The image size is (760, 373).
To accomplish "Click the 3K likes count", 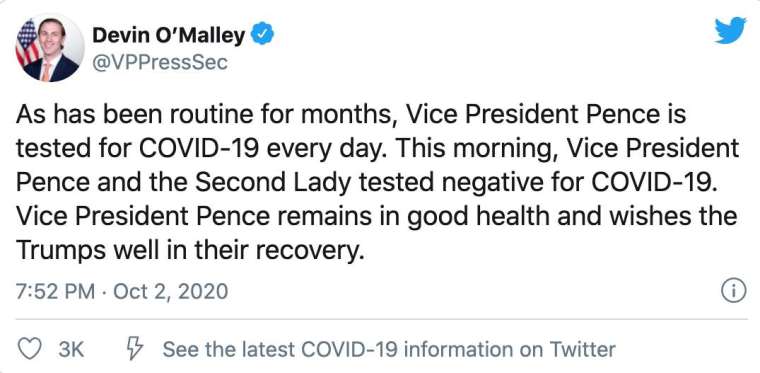I will (71, 349).
